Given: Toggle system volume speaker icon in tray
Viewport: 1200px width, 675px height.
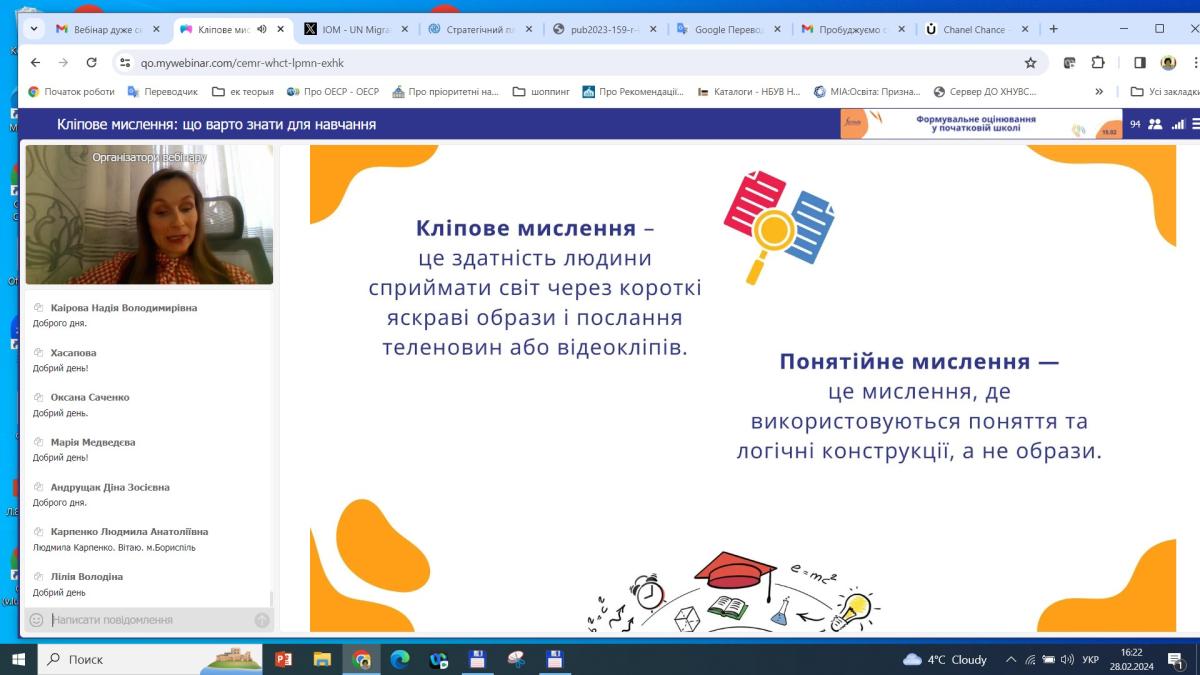Looking at the screenshot, I should pyautogui.click(x=1067, y=660).
